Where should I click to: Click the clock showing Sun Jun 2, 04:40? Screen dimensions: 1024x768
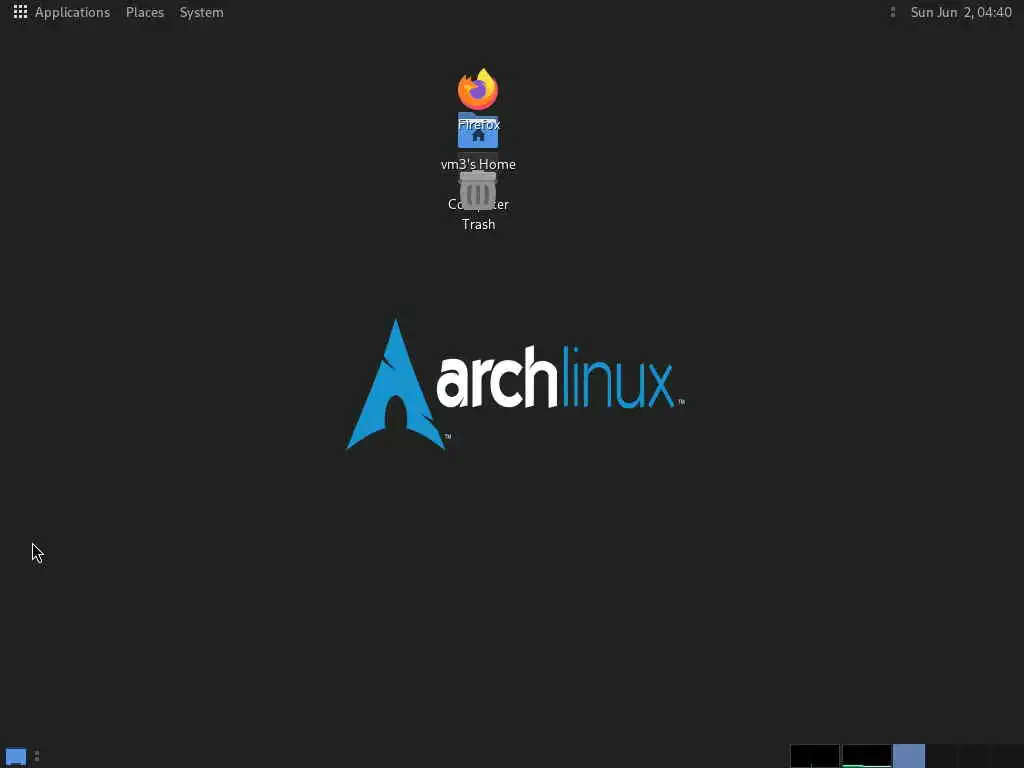[x=961, y=12]
